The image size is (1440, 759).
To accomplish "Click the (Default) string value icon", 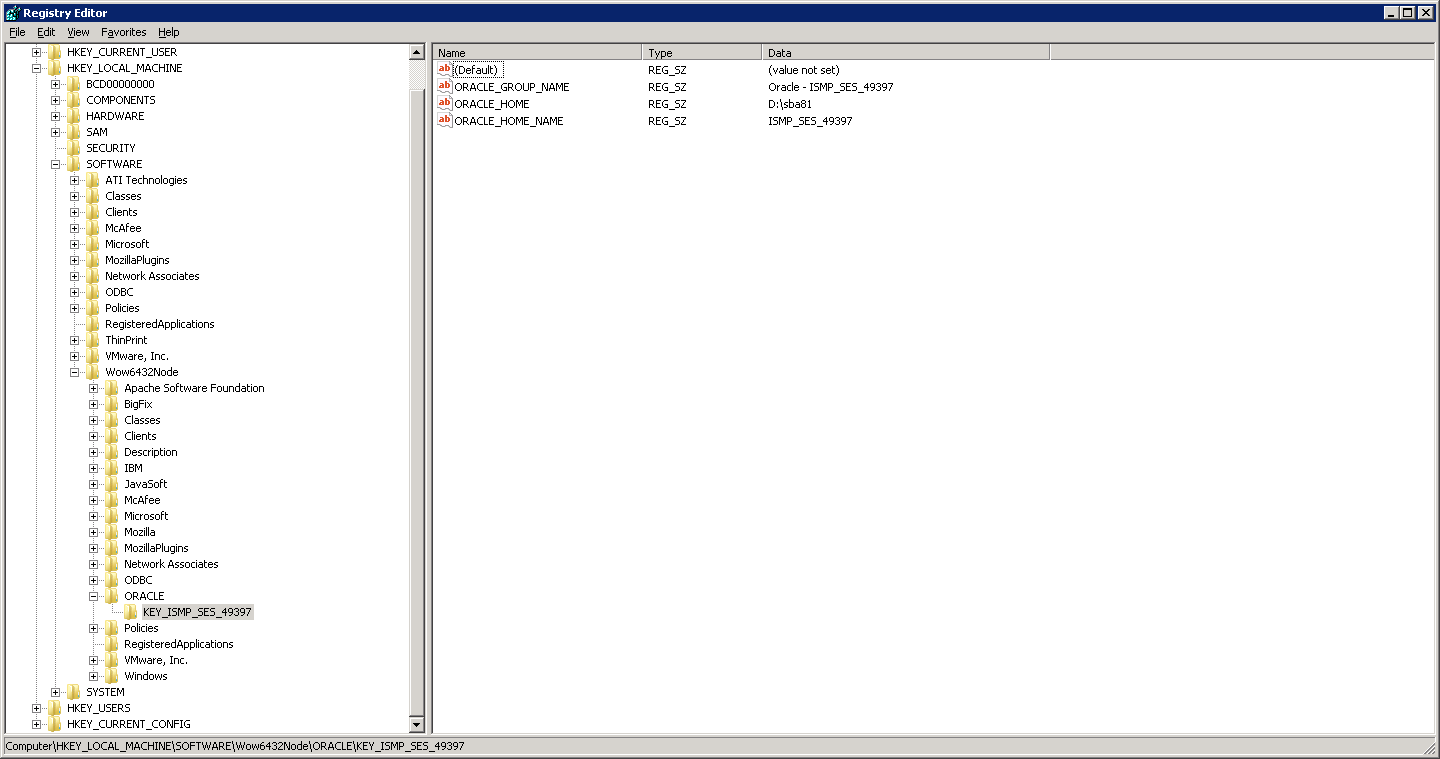I will pos(445,70).
